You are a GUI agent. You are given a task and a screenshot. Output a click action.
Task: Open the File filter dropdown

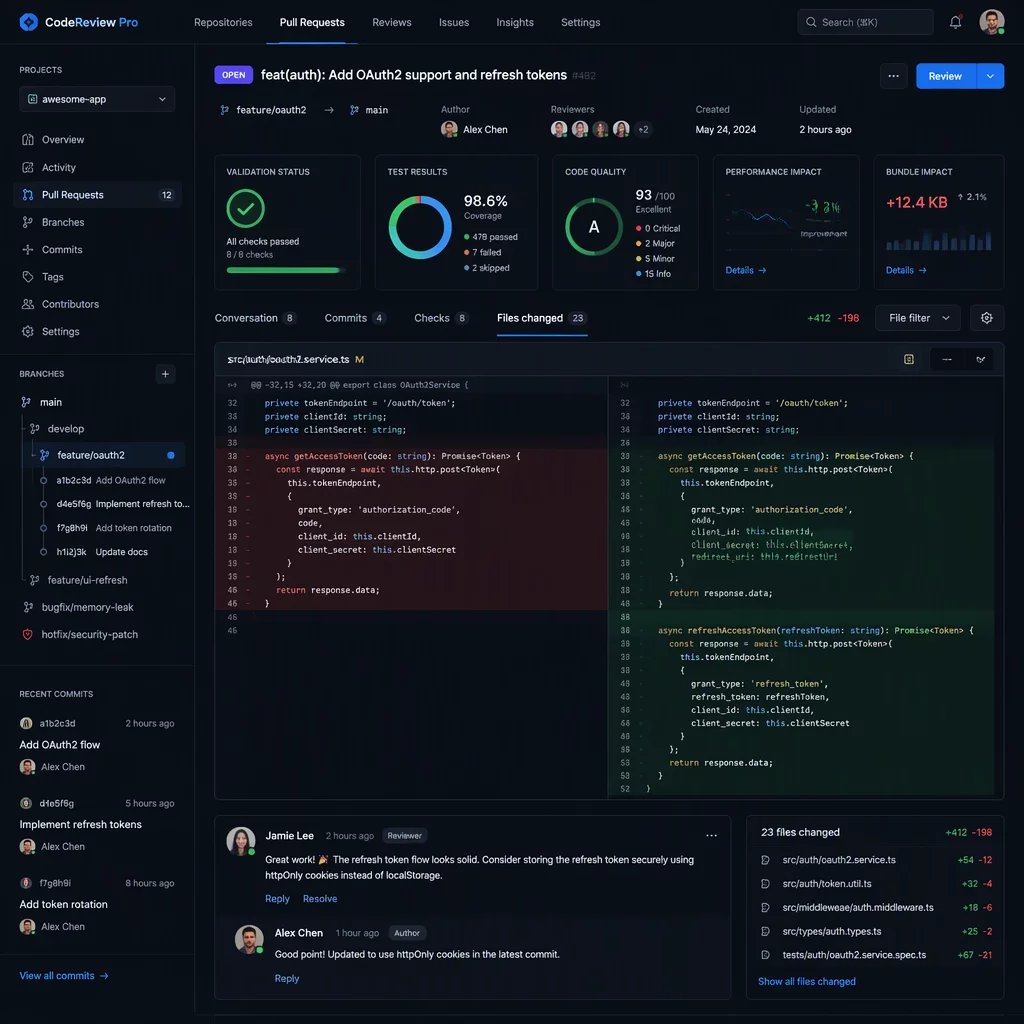pyautogui.click(x=918, y=318)
